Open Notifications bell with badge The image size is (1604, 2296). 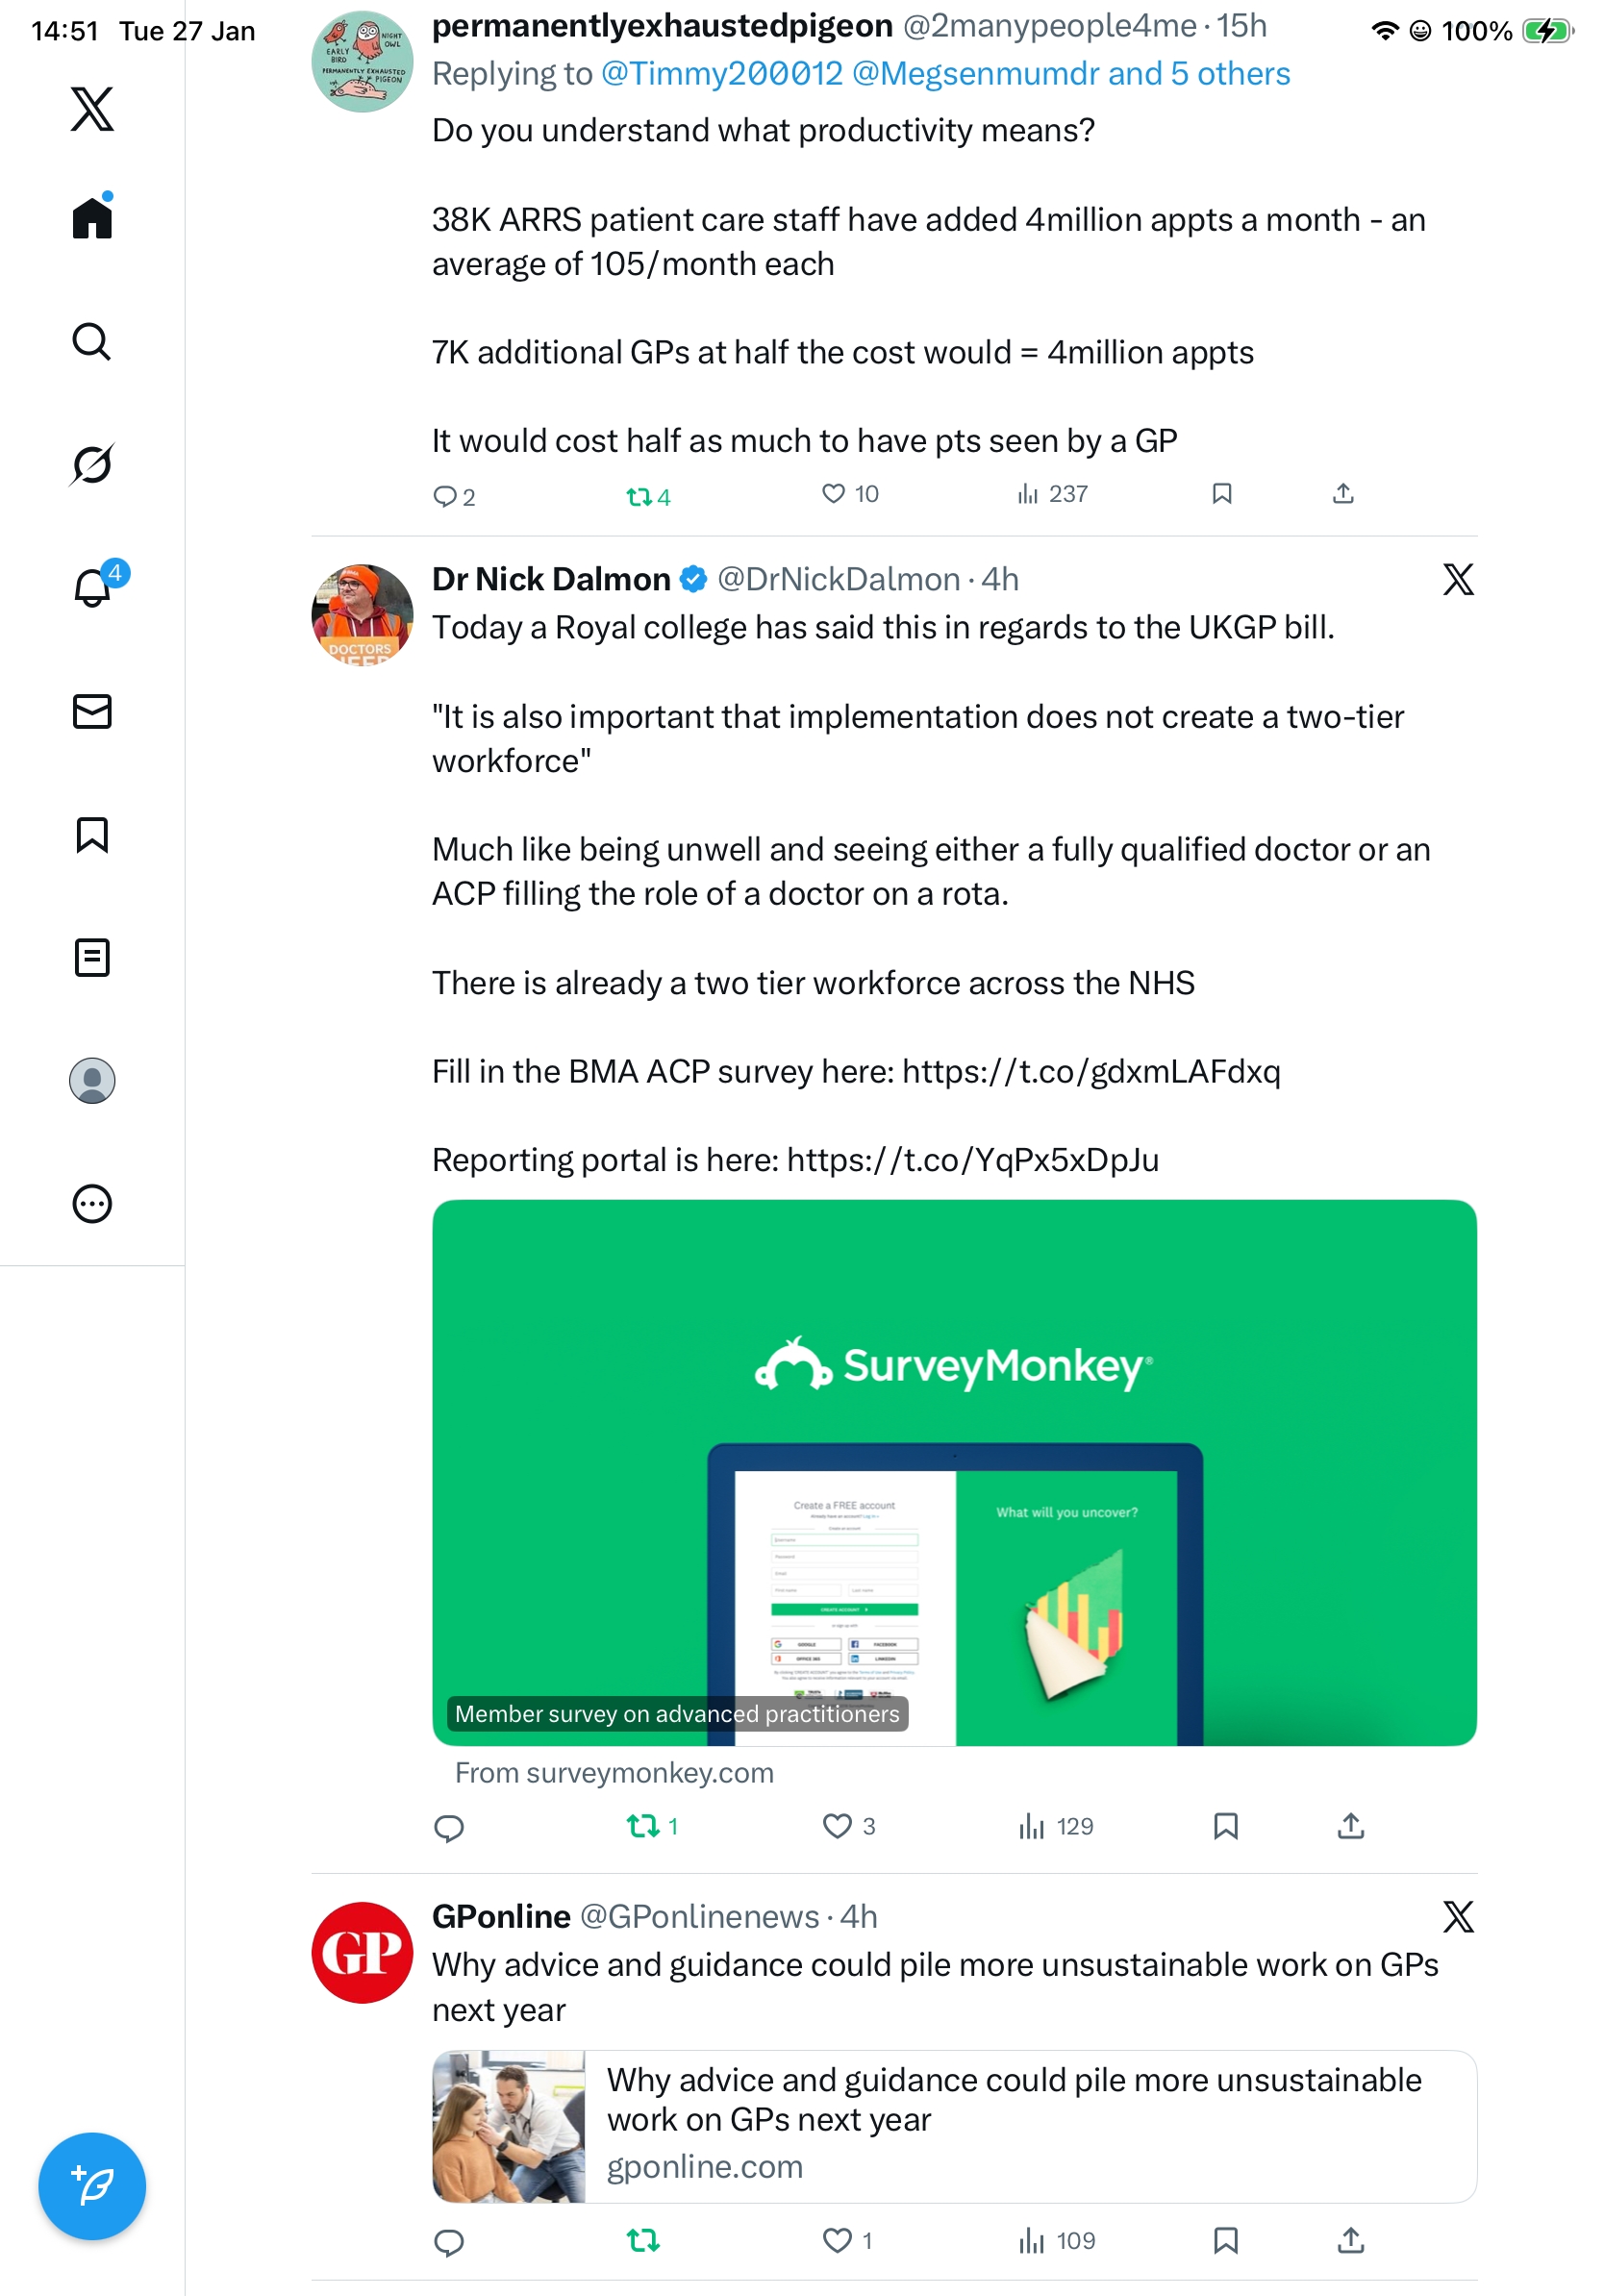(92, 587)
